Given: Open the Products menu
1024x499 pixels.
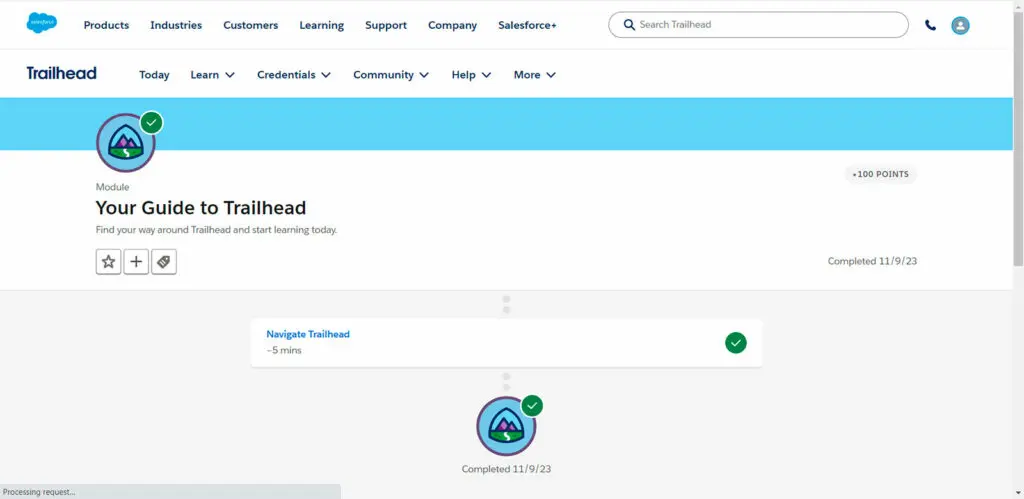Looking at the screenshot, I should click(x=106, y=25).
